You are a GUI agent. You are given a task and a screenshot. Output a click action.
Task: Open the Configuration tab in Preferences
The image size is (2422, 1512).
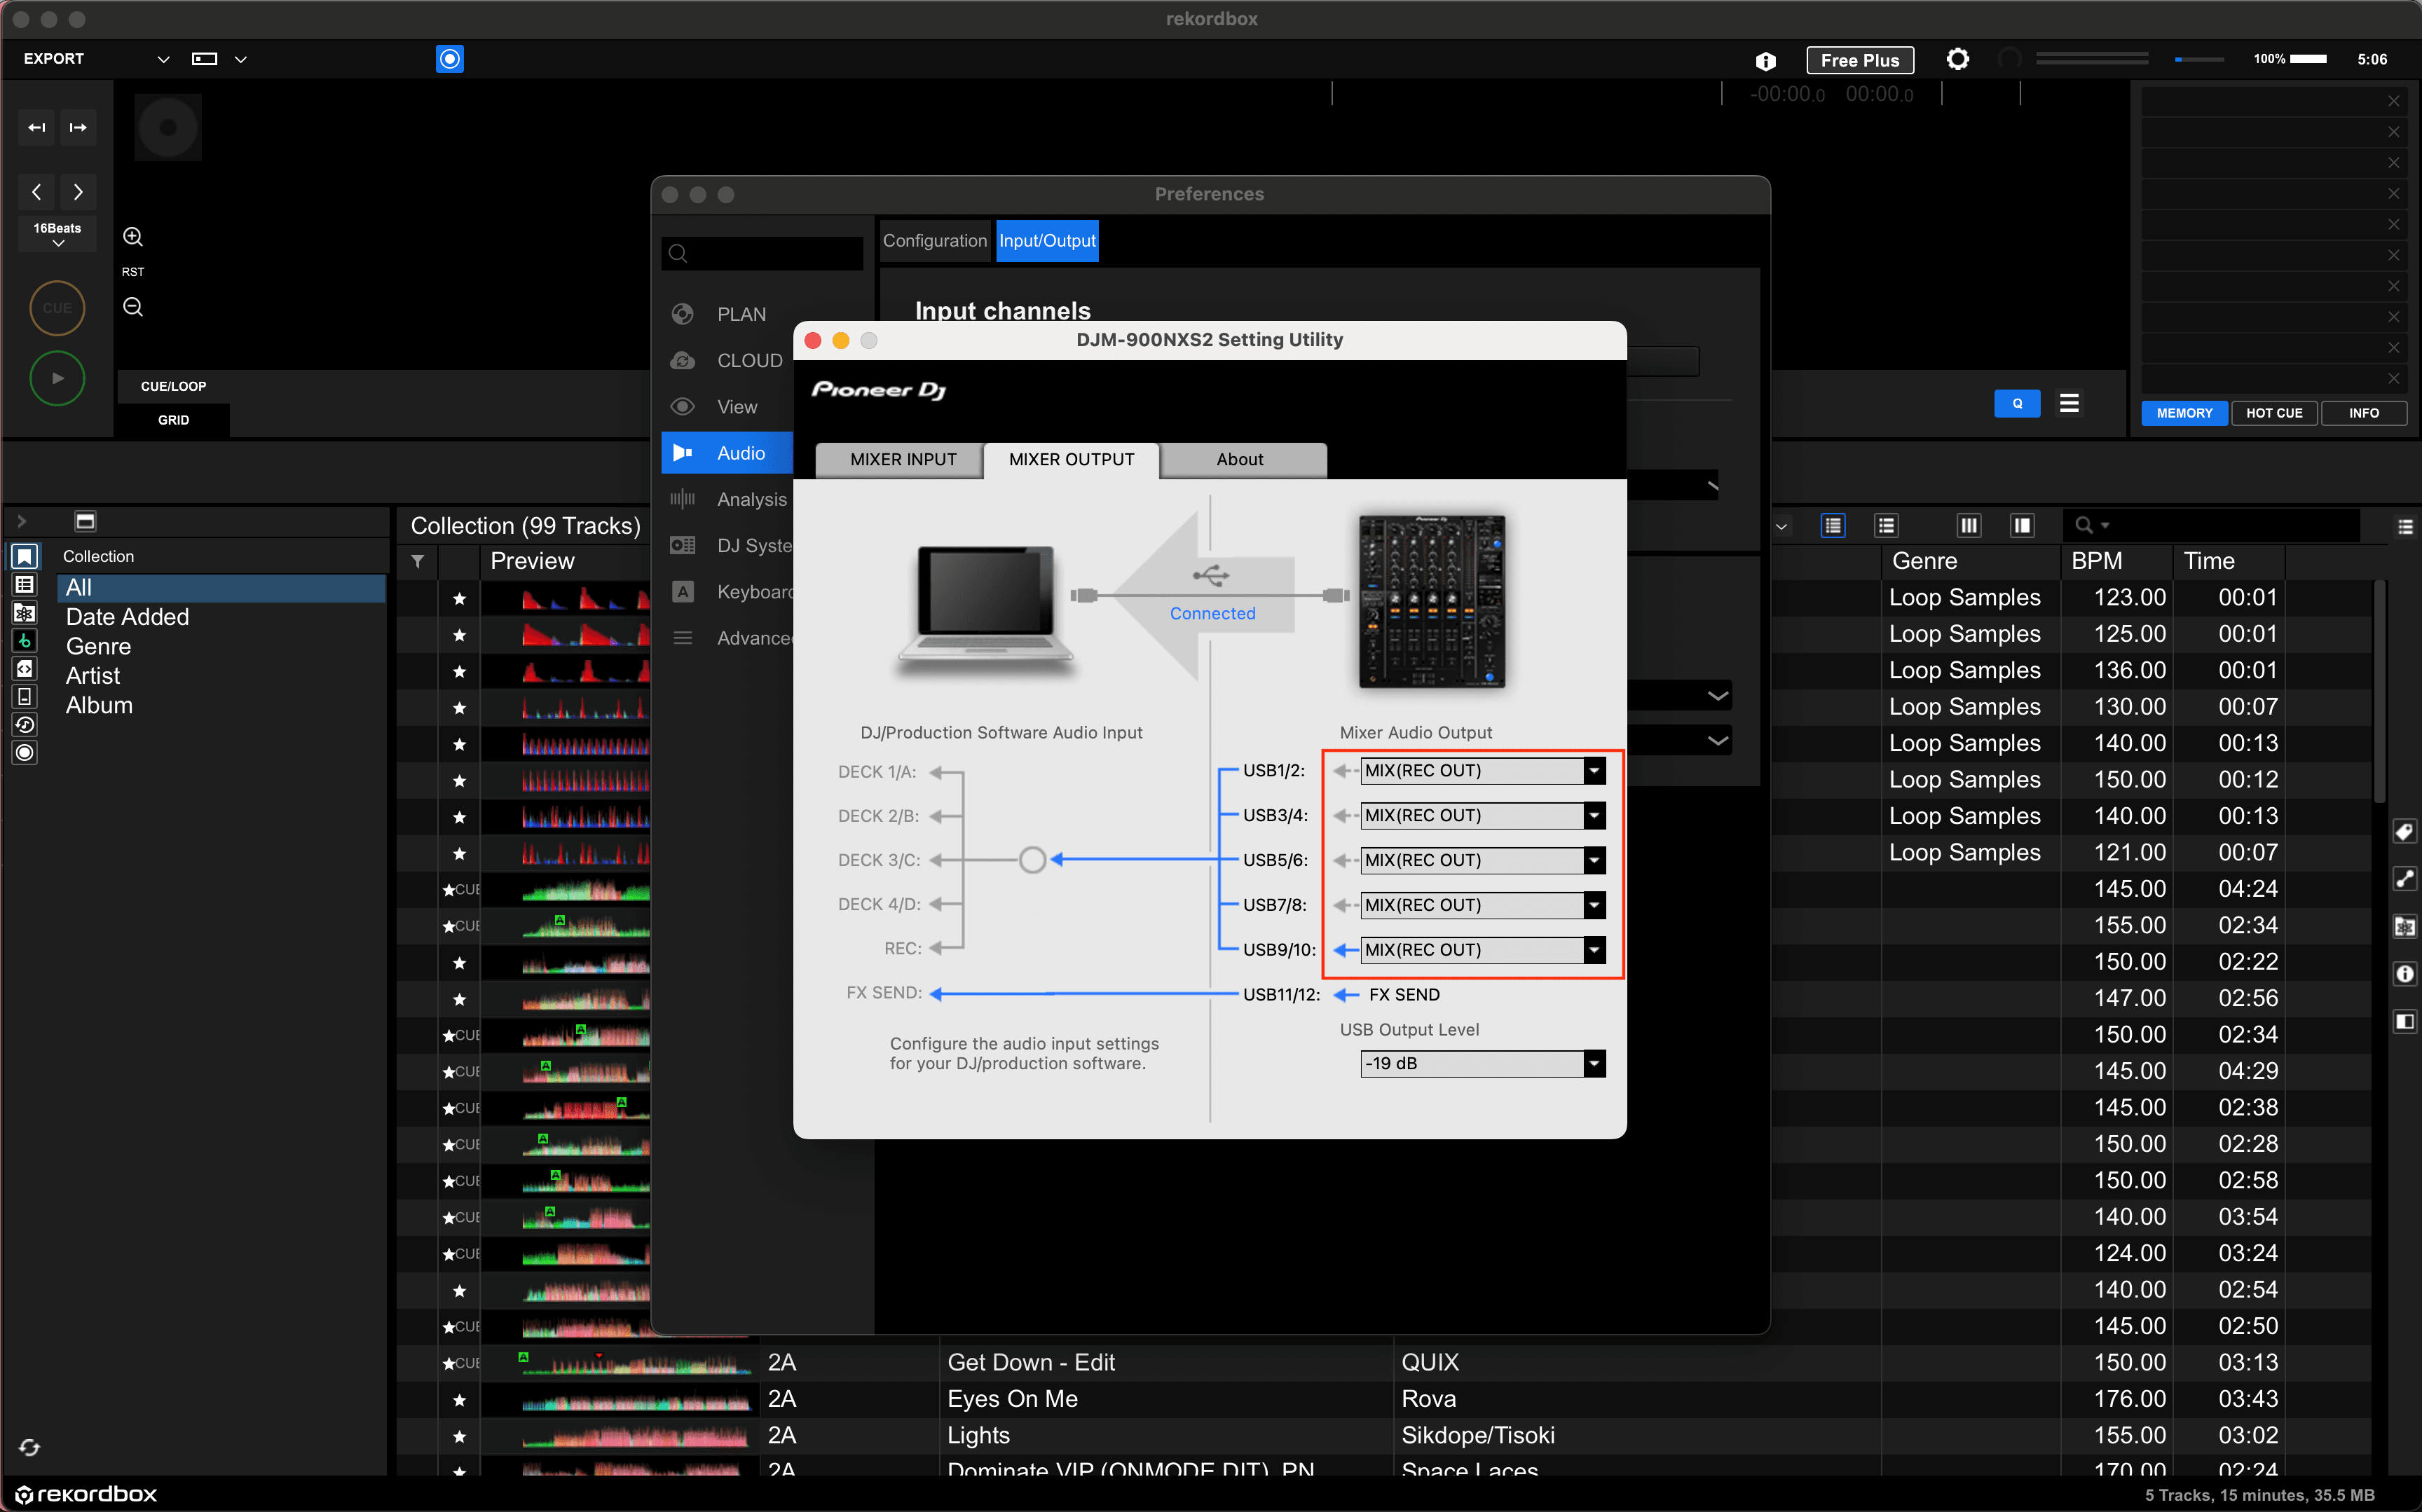tap(934, 241)
